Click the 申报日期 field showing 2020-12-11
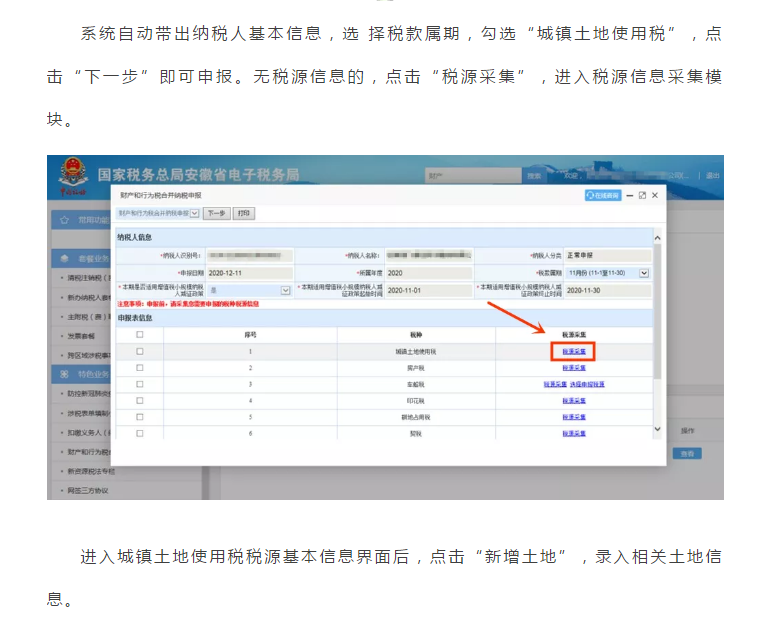772x625 pixels. click(x=250, y=273)
